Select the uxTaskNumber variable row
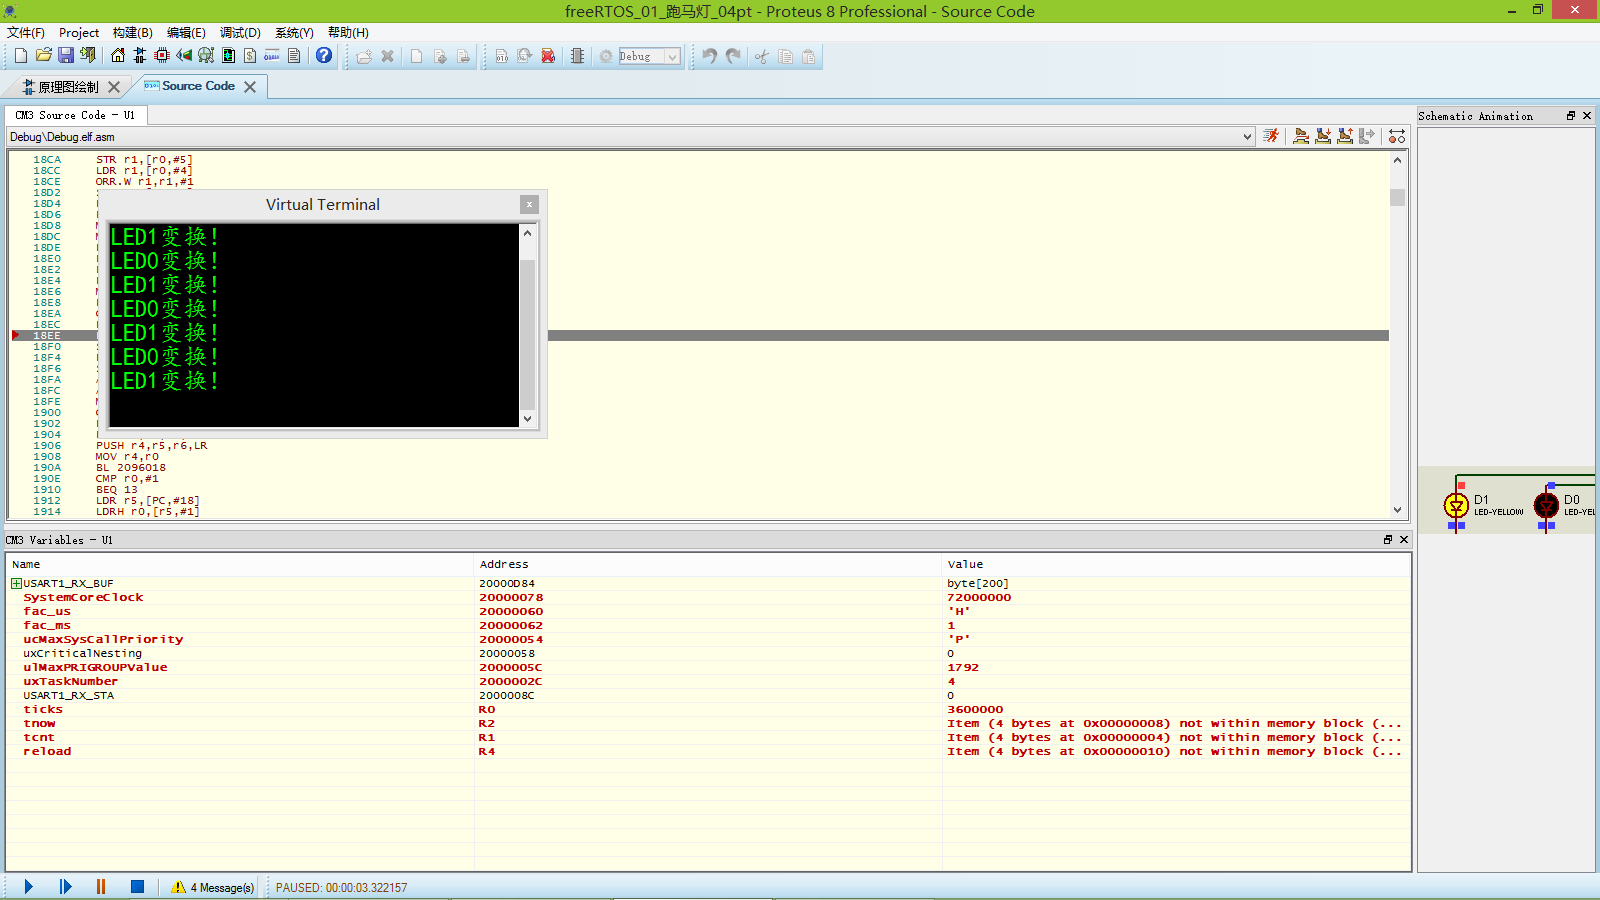 708,681
